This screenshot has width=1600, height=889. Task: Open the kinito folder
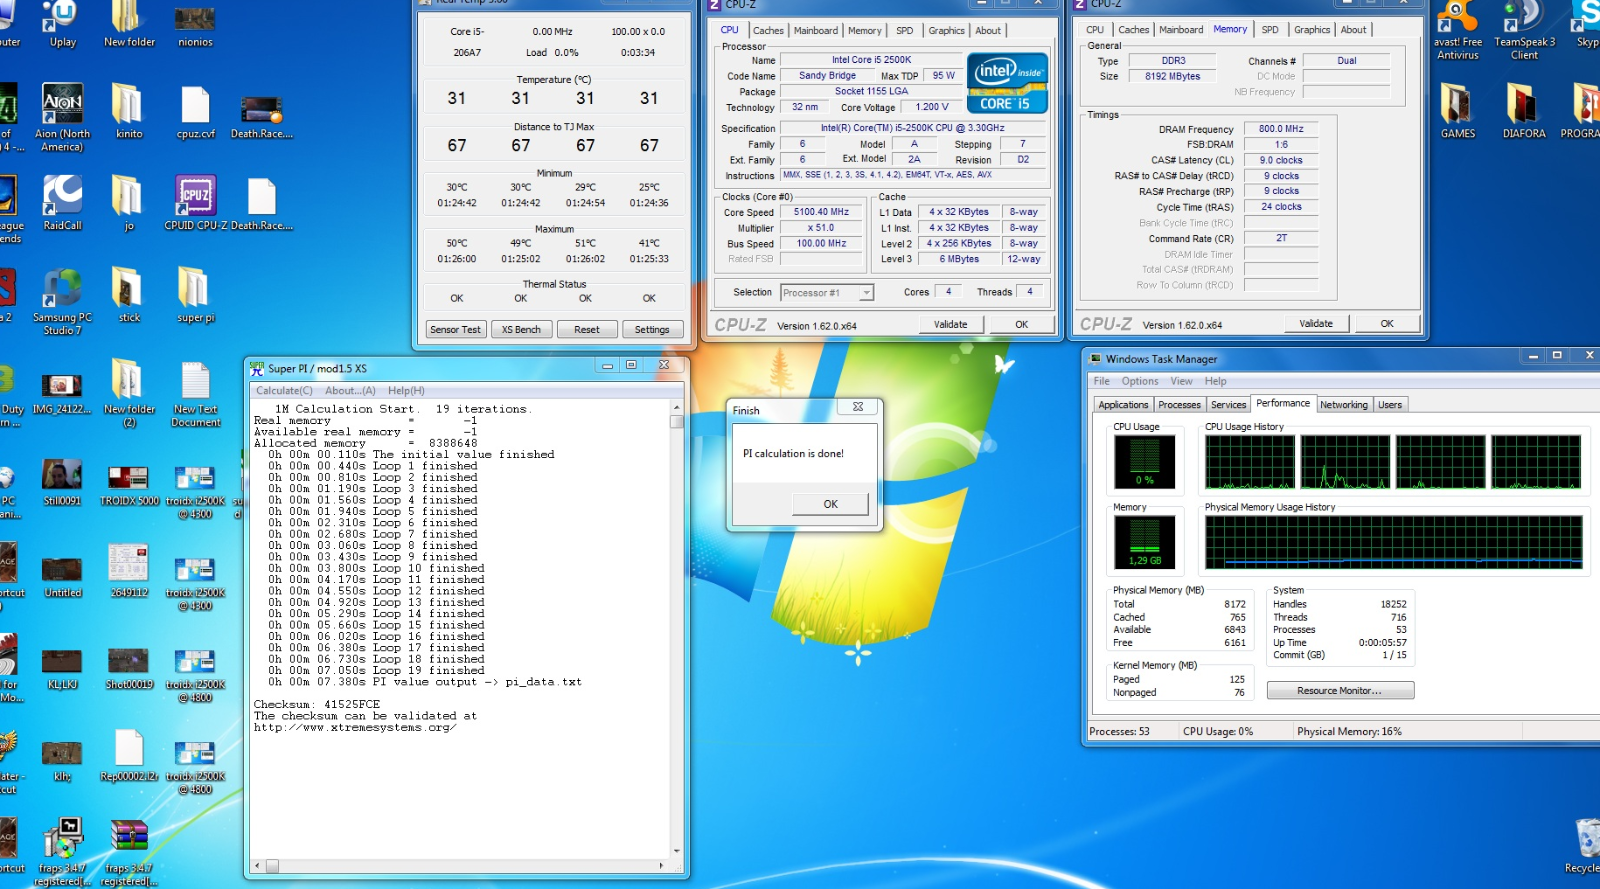pyautogui.click(x=128, y=112)
